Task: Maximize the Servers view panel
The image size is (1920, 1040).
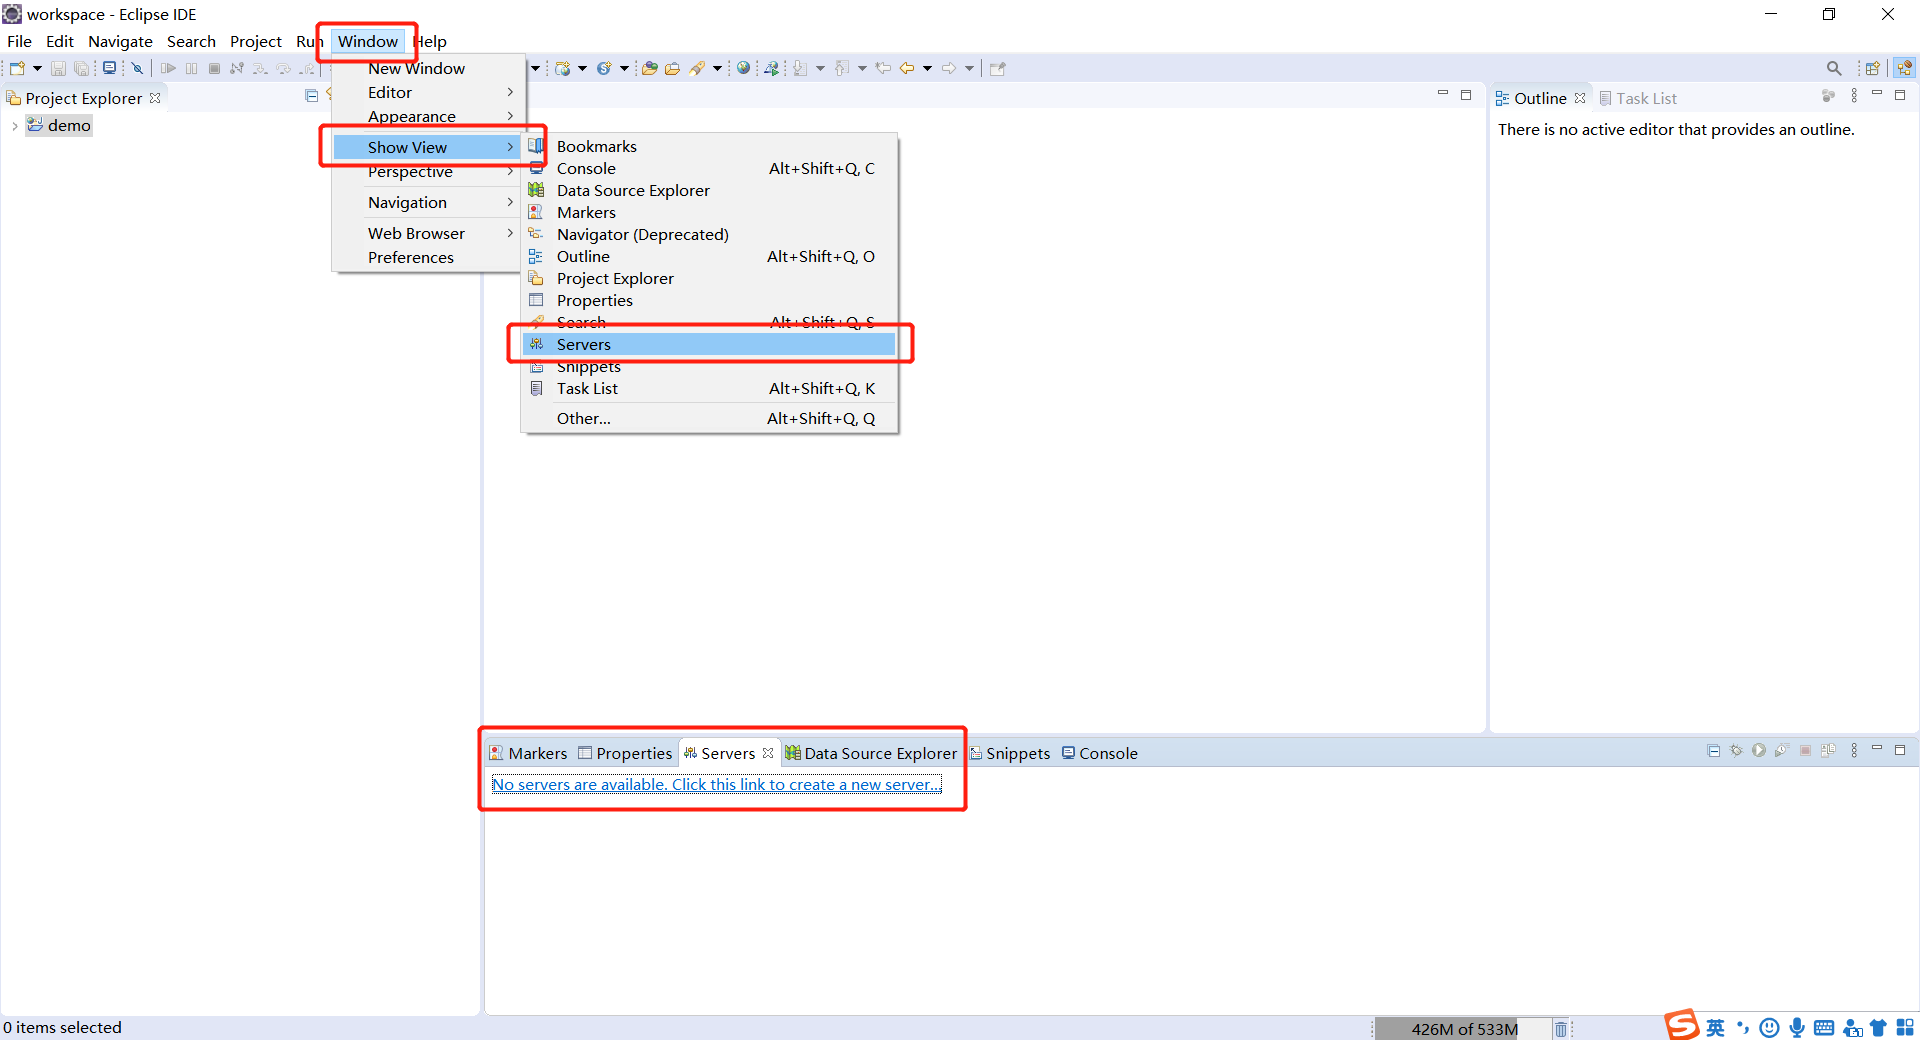Action: pos(1900,750)
